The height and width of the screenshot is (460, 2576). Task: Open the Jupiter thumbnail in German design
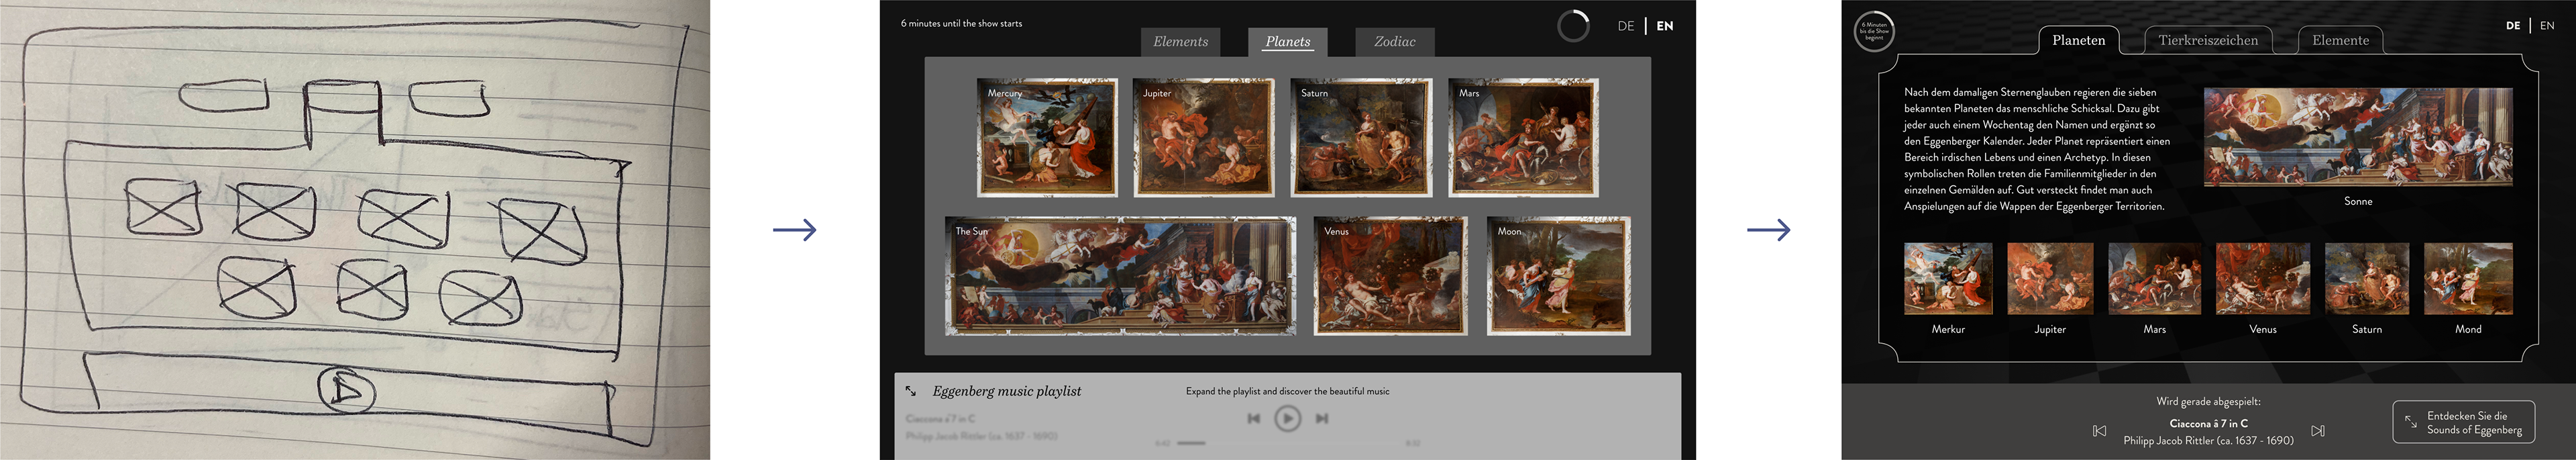pyautogui.click(x=2050, y=278)
